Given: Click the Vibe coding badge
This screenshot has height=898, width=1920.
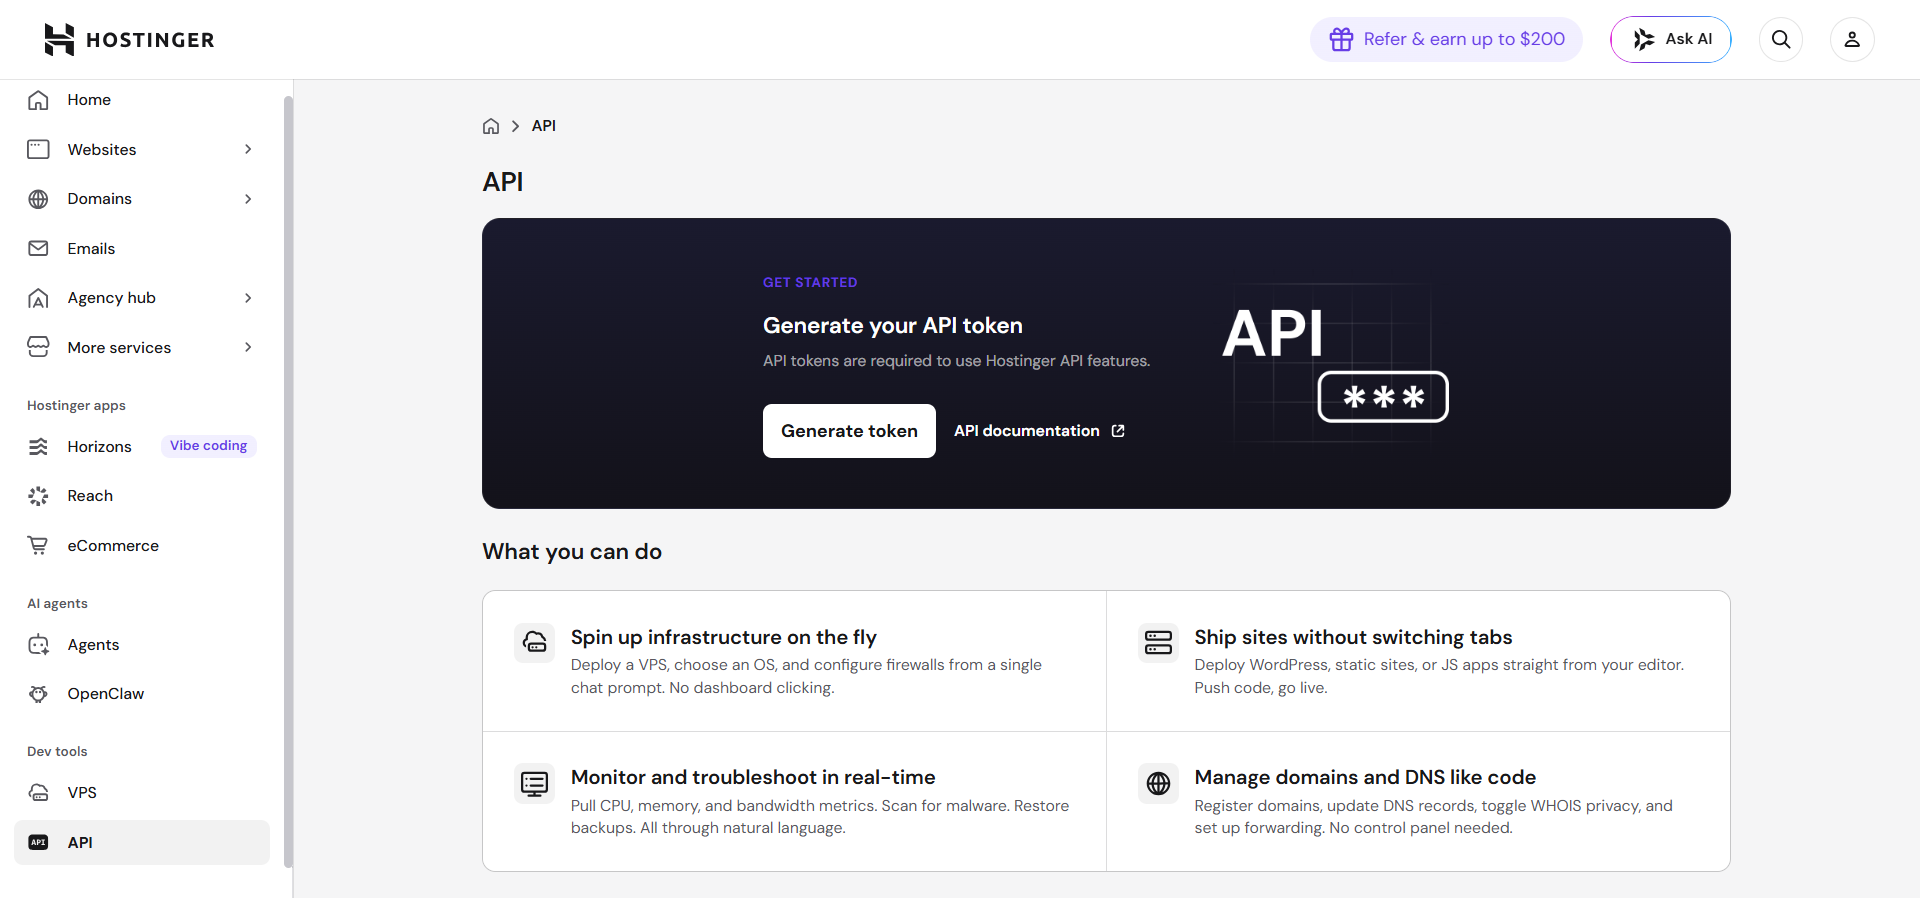Looking at the screenshot, I should (x=208, y=446).
